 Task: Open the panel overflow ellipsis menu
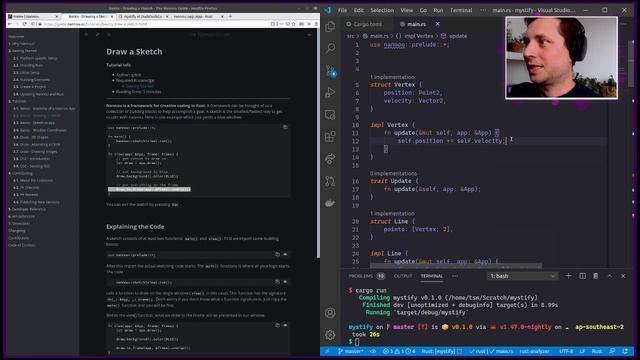tap(455, 276)
